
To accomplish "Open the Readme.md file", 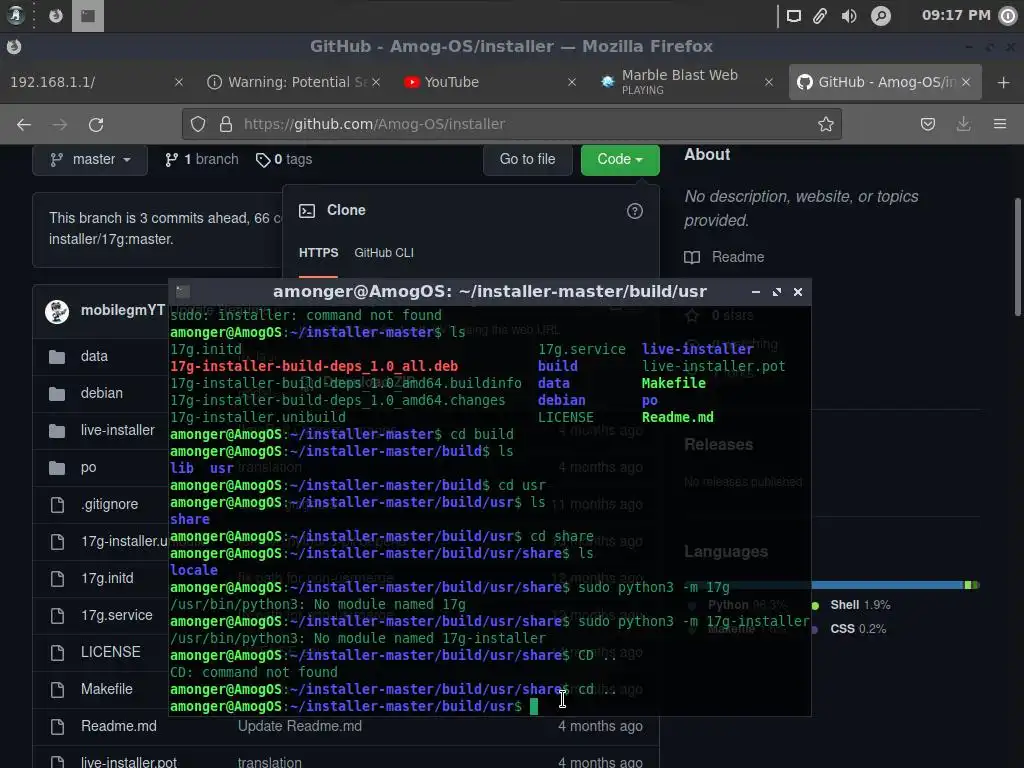I will [118, 726].
